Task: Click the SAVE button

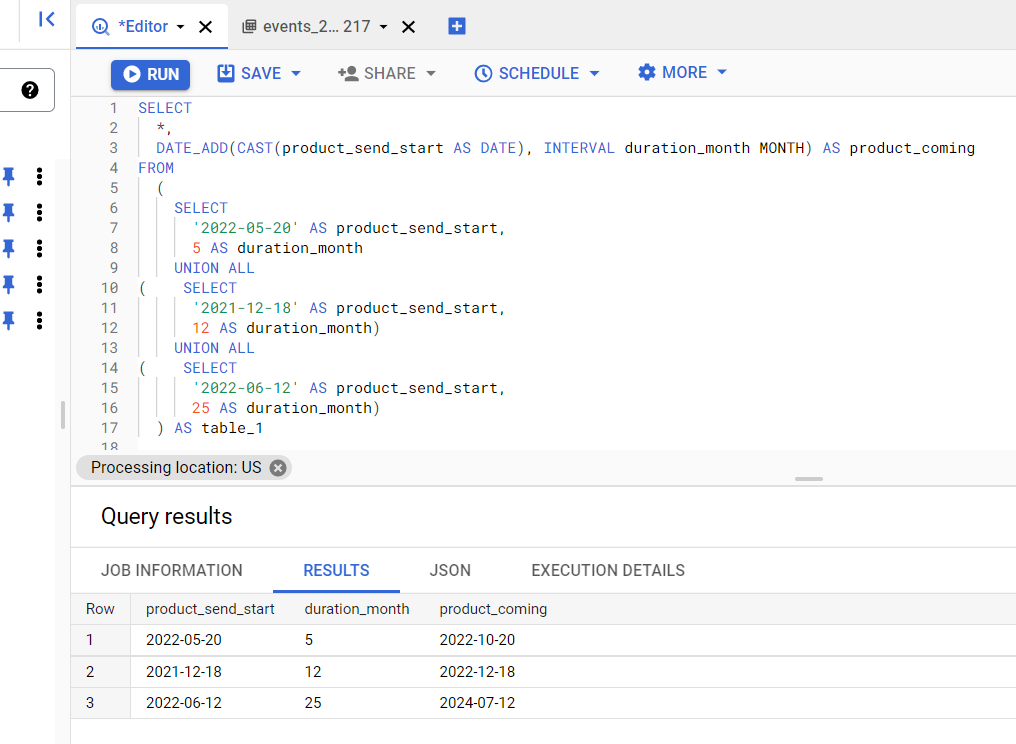Action: click(x=249, y=73)
